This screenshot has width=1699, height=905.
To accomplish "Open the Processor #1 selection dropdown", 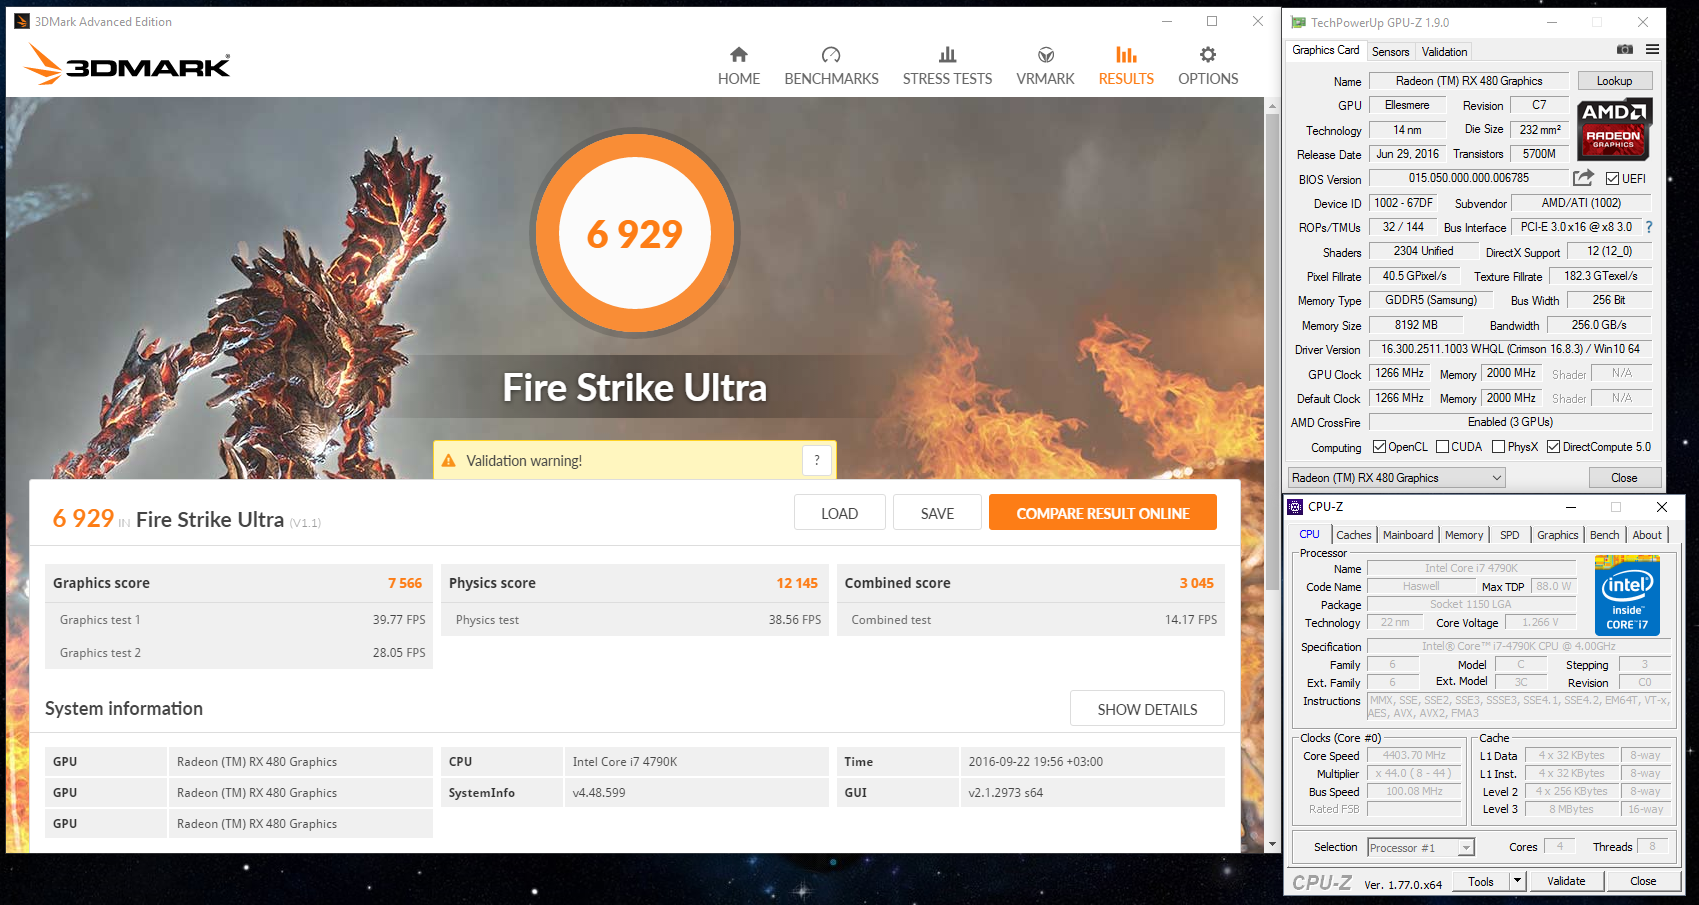I will pos(1421,848).
